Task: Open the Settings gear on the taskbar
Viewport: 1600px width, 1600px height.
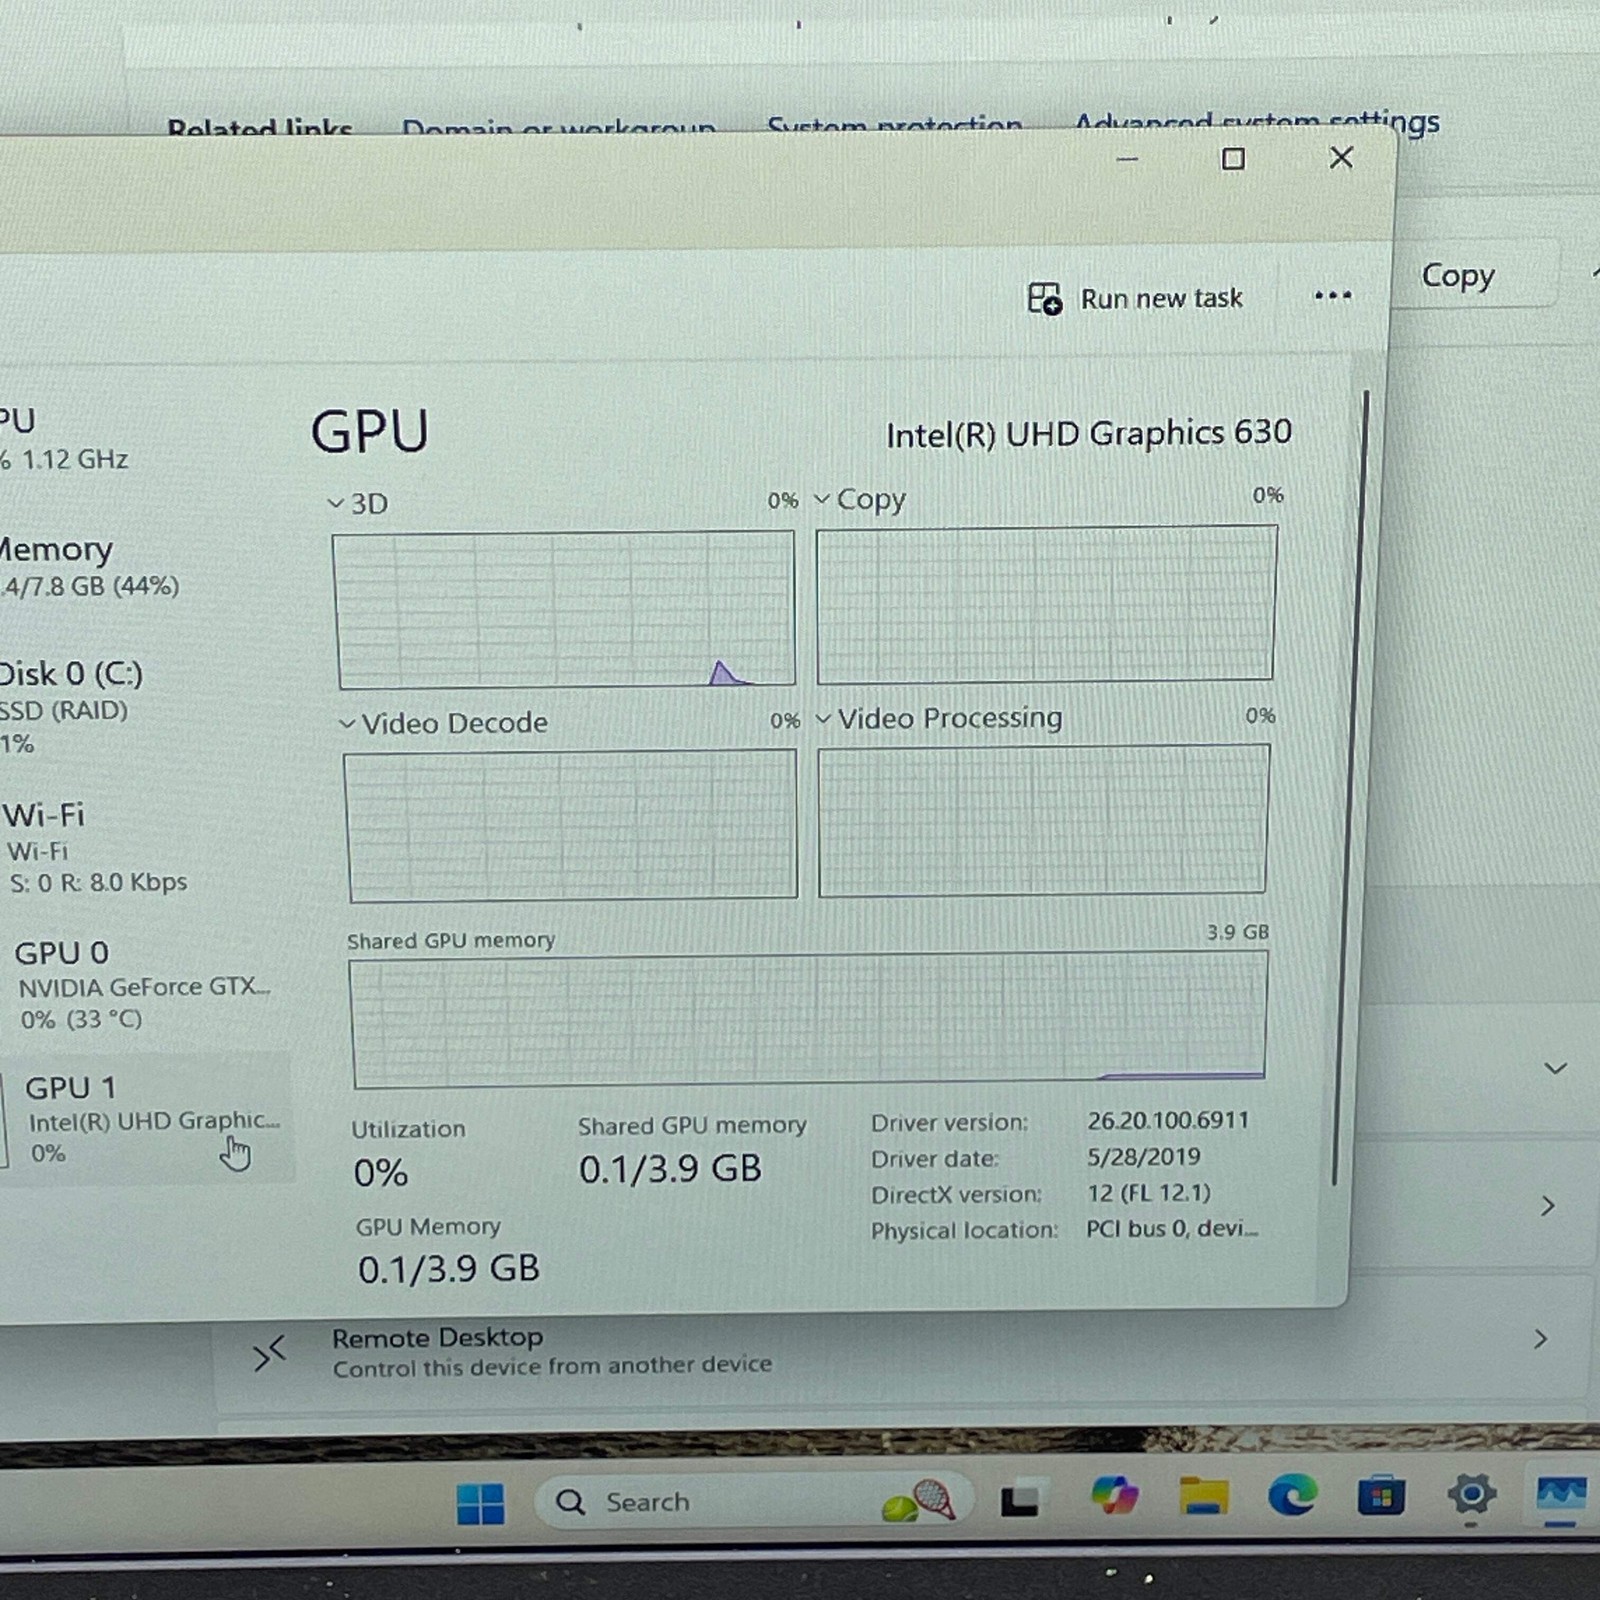Action: coord(1471,1495)
